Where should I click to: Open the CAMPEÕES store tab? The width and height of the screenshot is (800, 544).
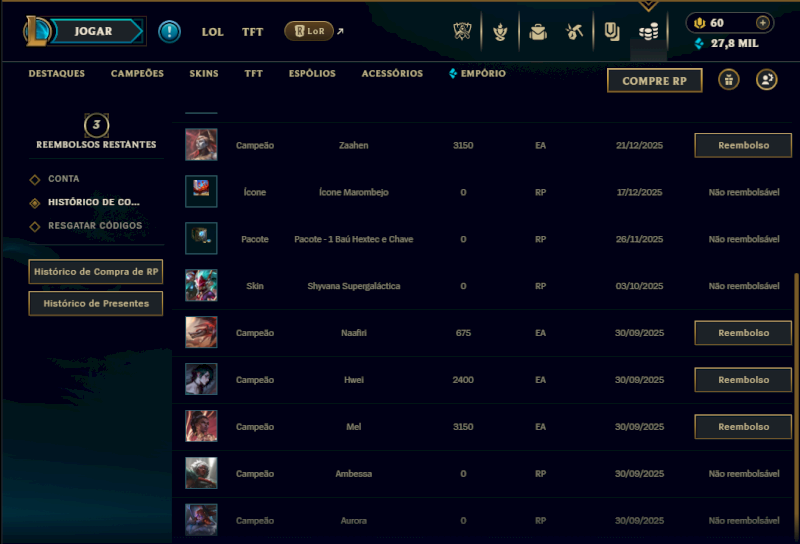point(137,73)
